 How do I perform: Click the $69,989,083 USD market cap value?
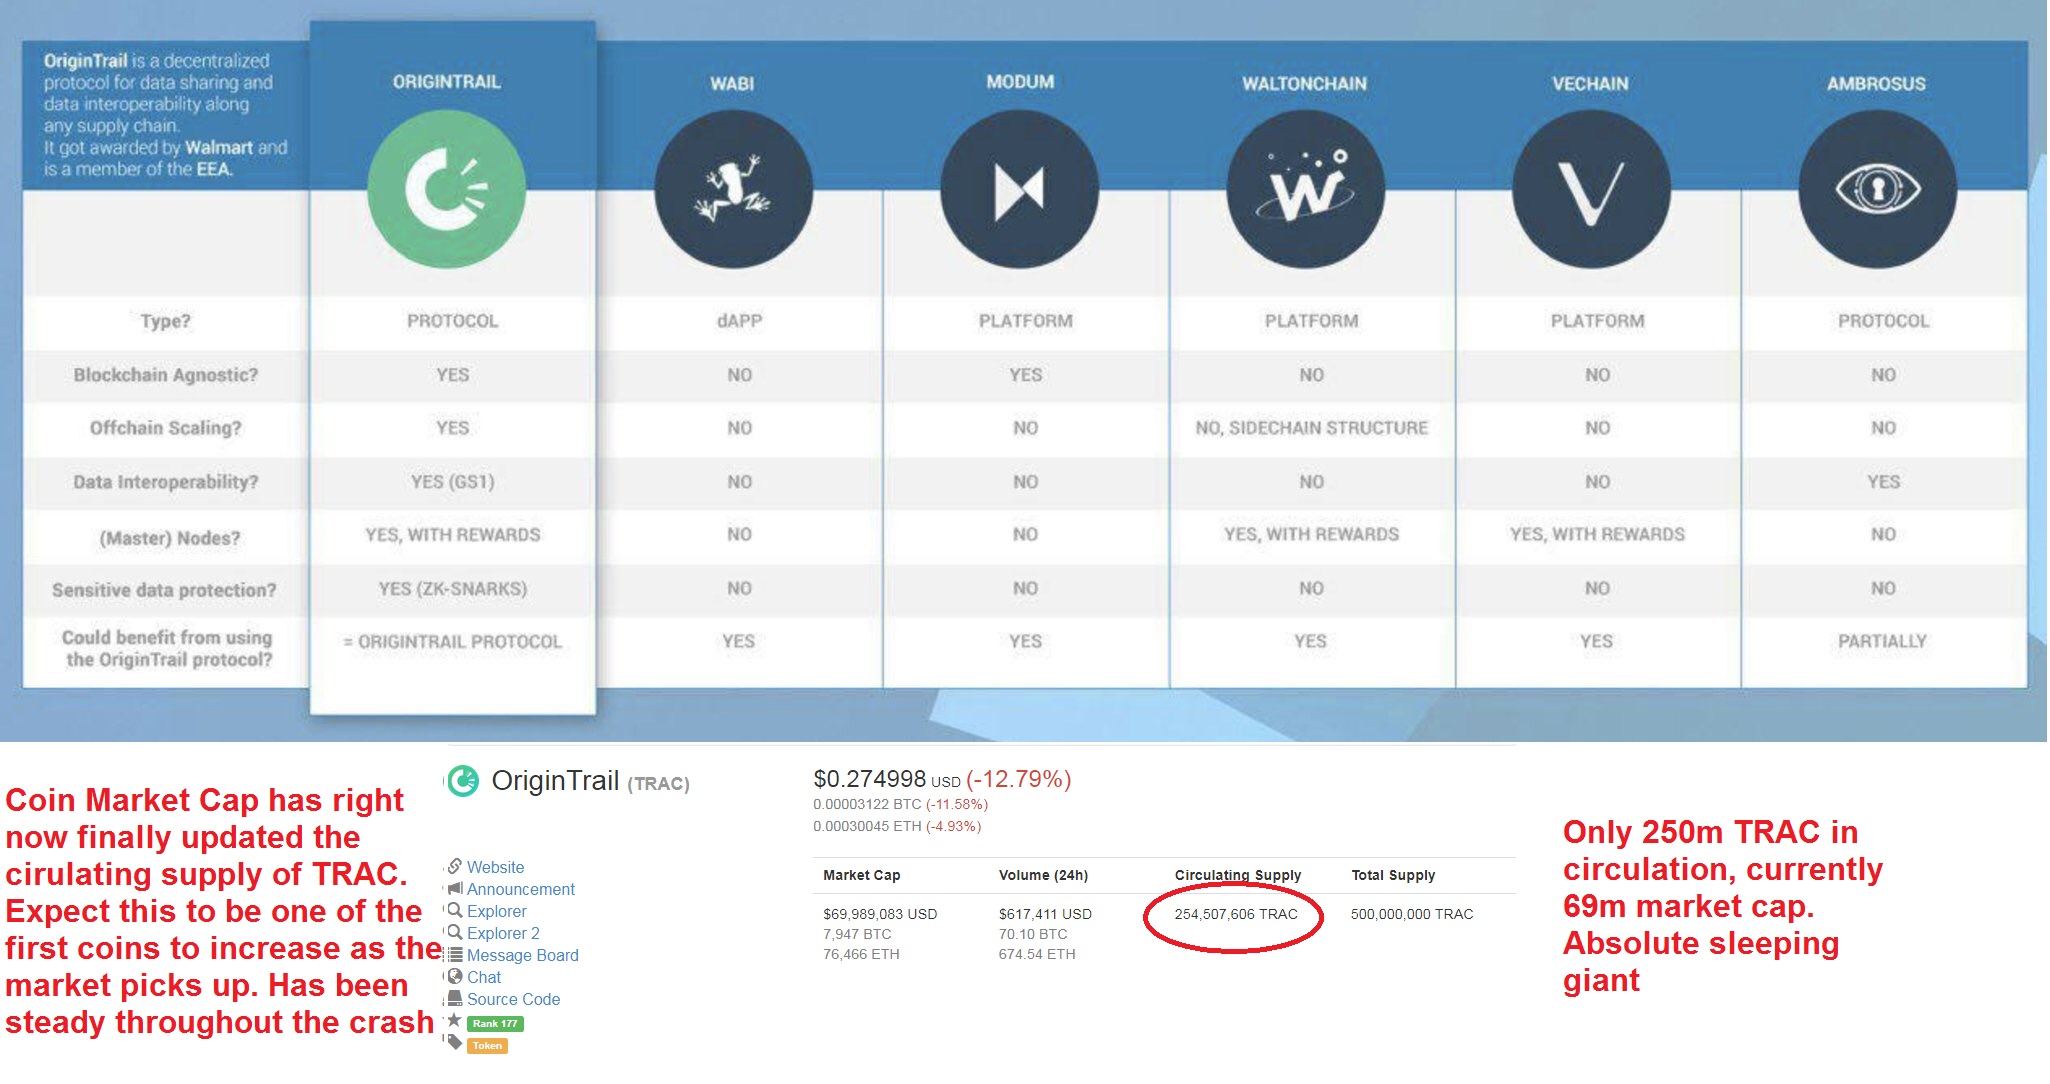coord(880,914)
